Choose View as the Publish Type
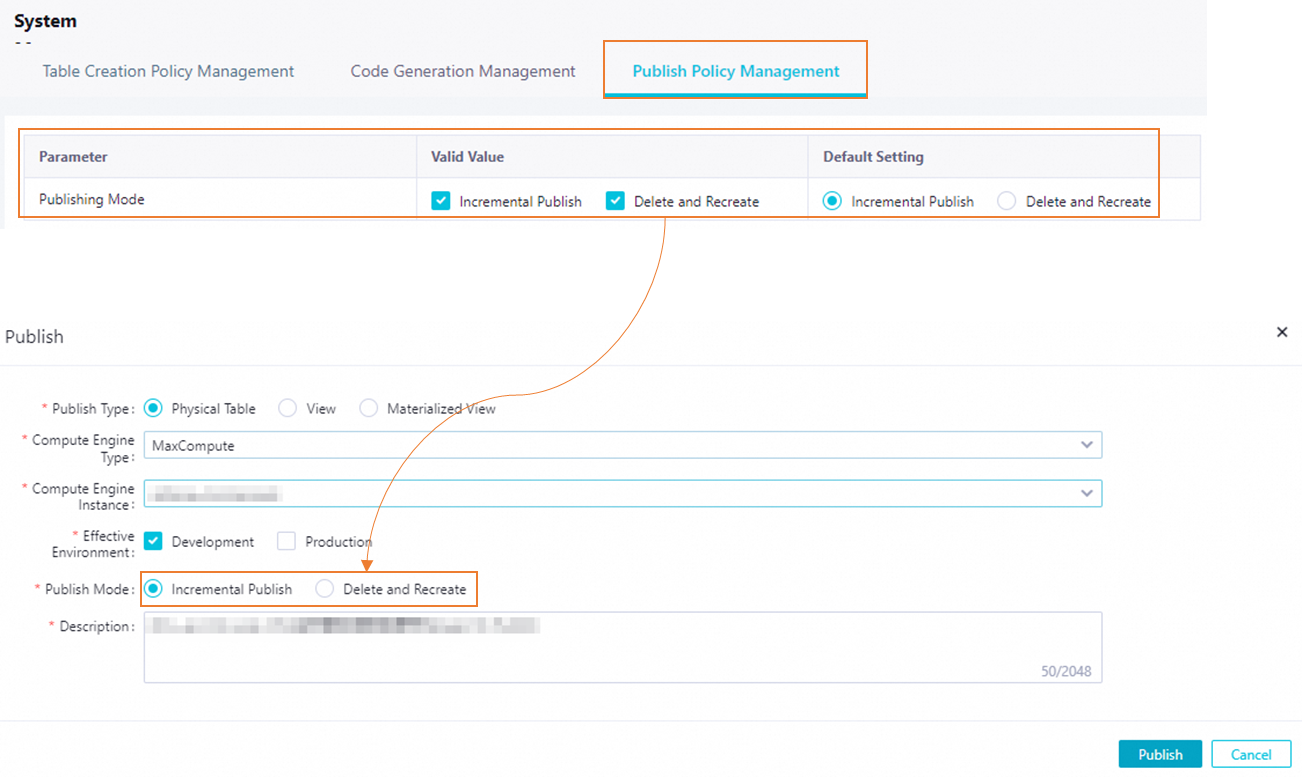The image size is (1302, 777). click(x=287, y=408)
